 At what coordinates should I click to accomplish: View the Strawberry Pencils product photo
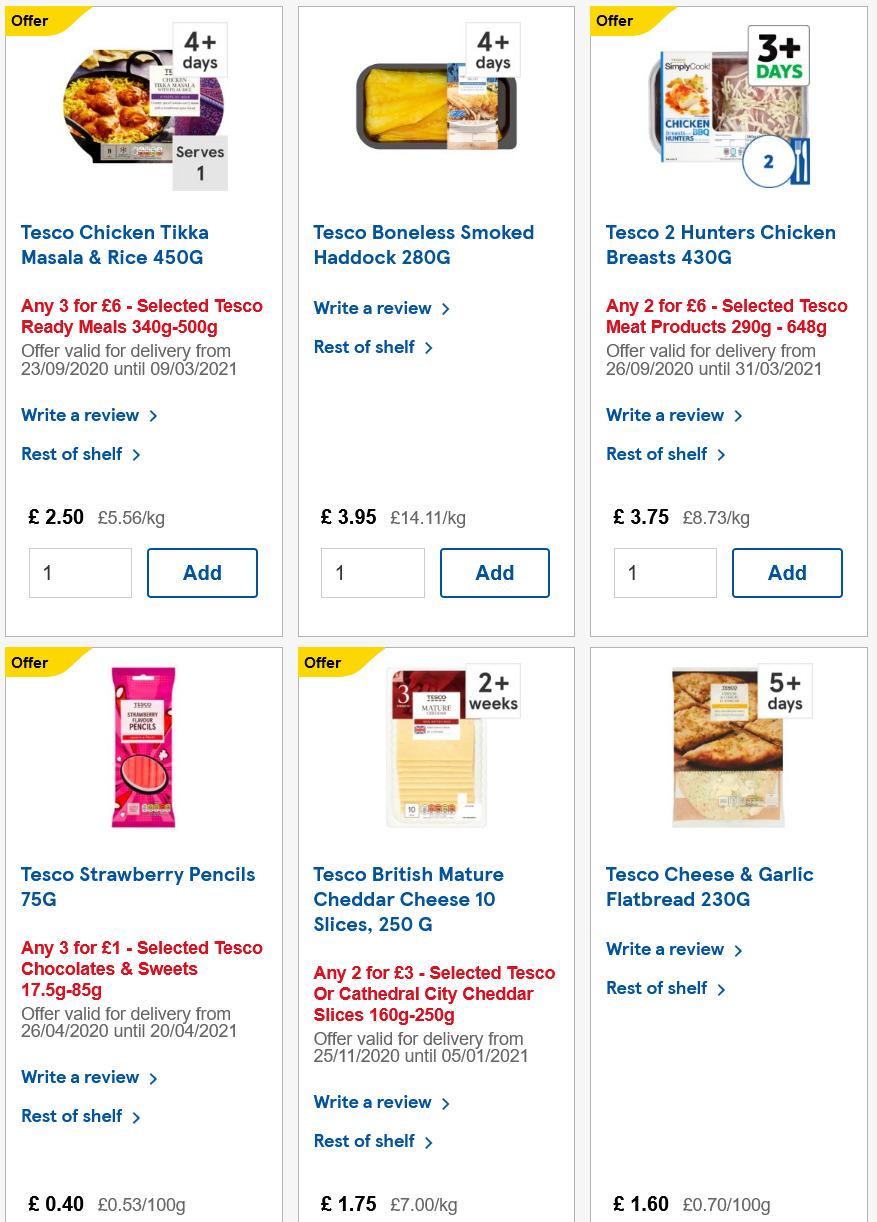click(143, 746)
